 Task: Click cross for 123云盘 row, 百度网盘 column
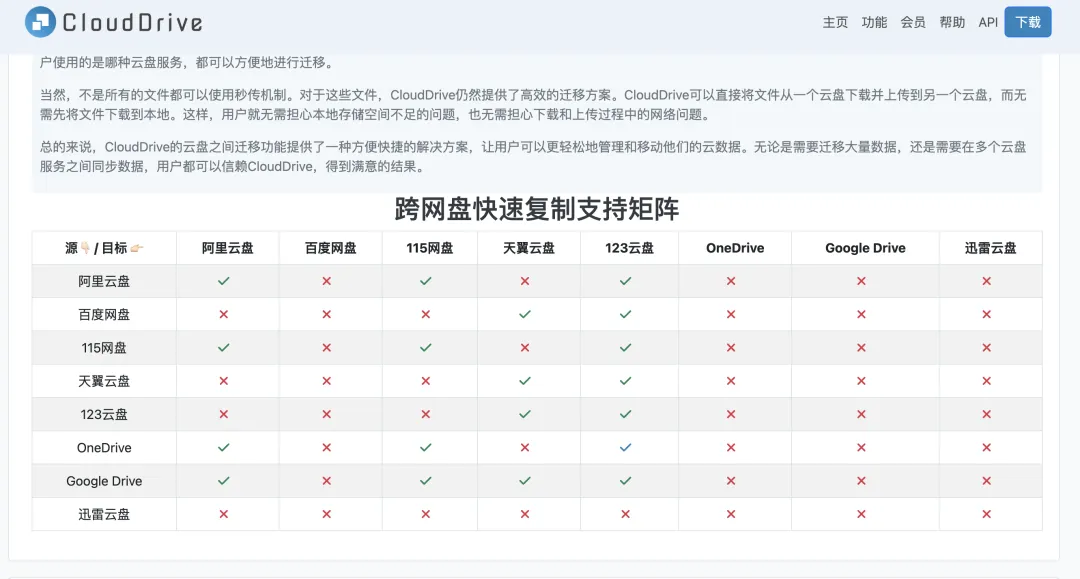[x=326, y=414]
